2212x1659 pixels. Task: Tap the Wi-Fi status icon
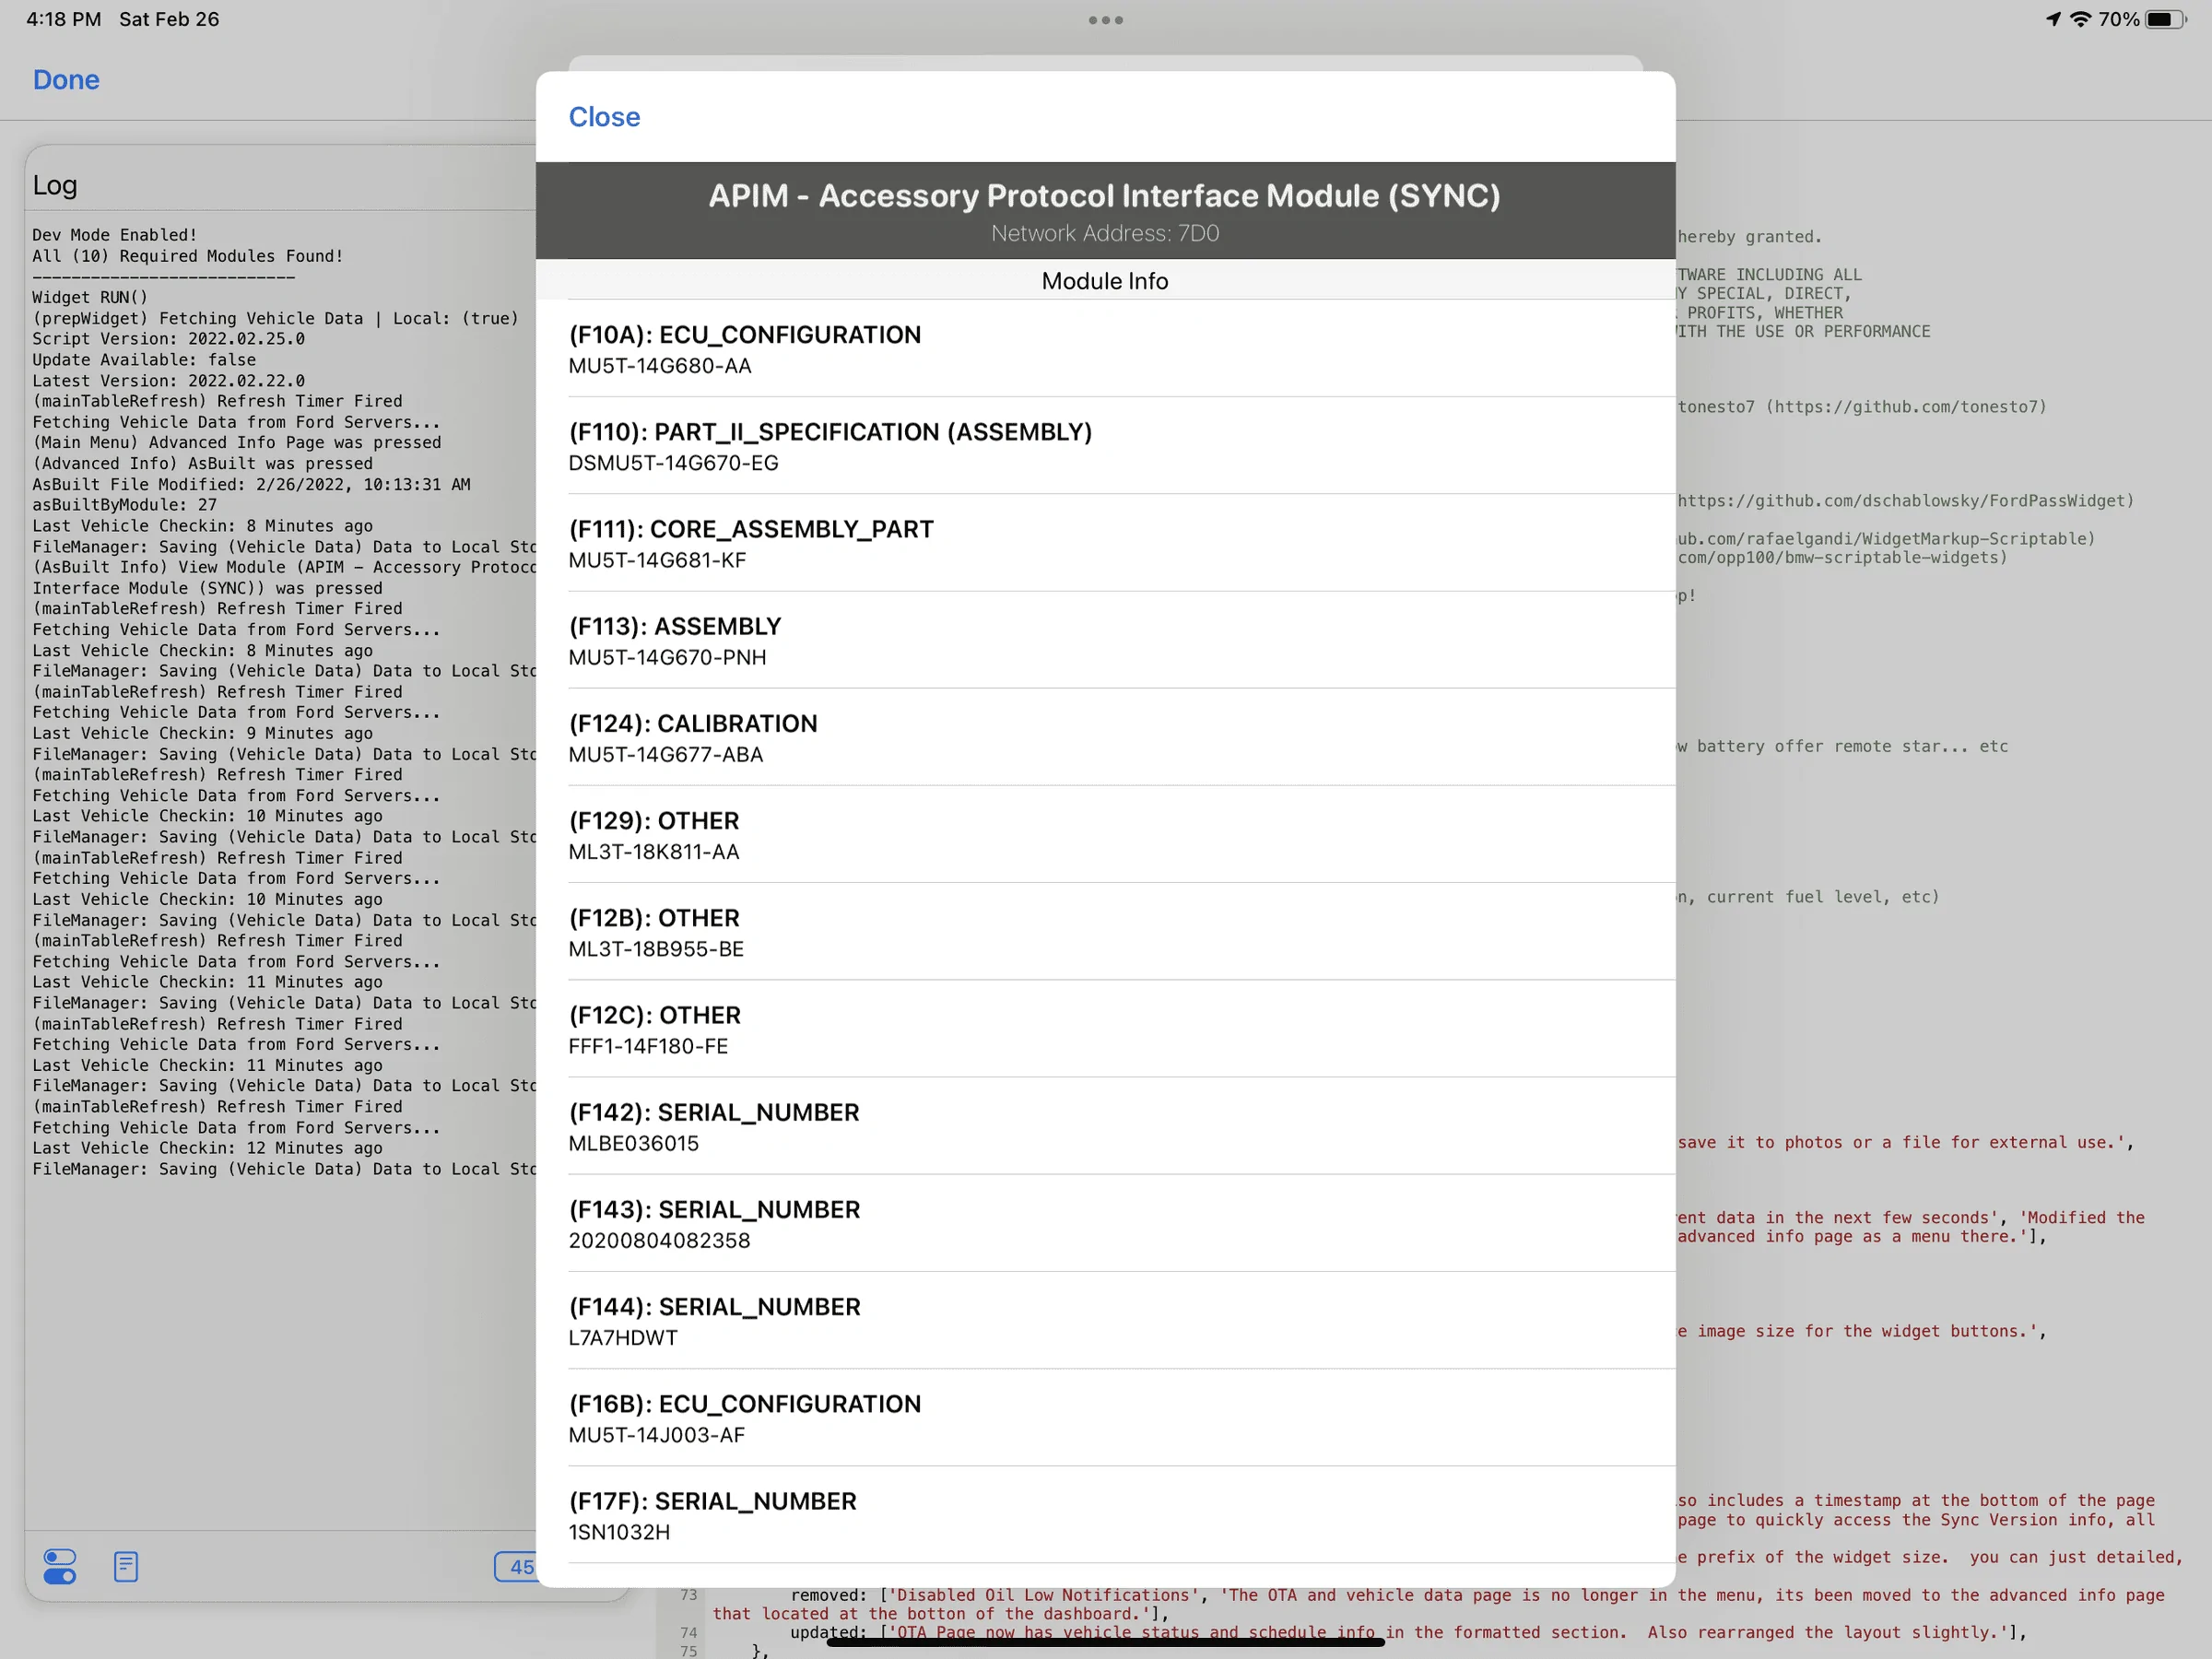coord(2080,19)
